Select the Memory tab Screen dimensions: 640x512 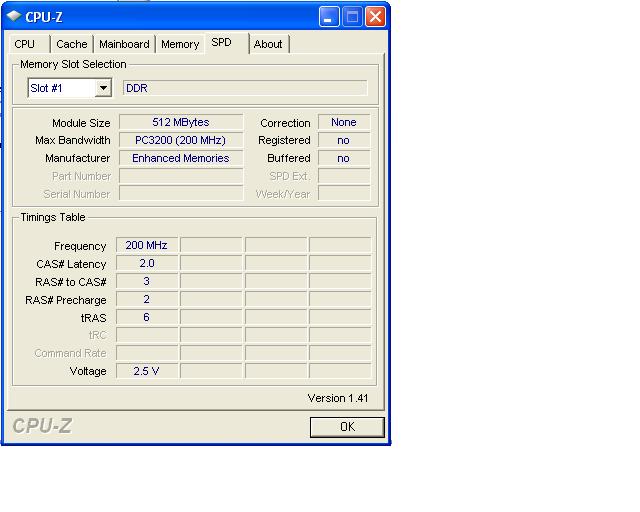coord(180,44)
